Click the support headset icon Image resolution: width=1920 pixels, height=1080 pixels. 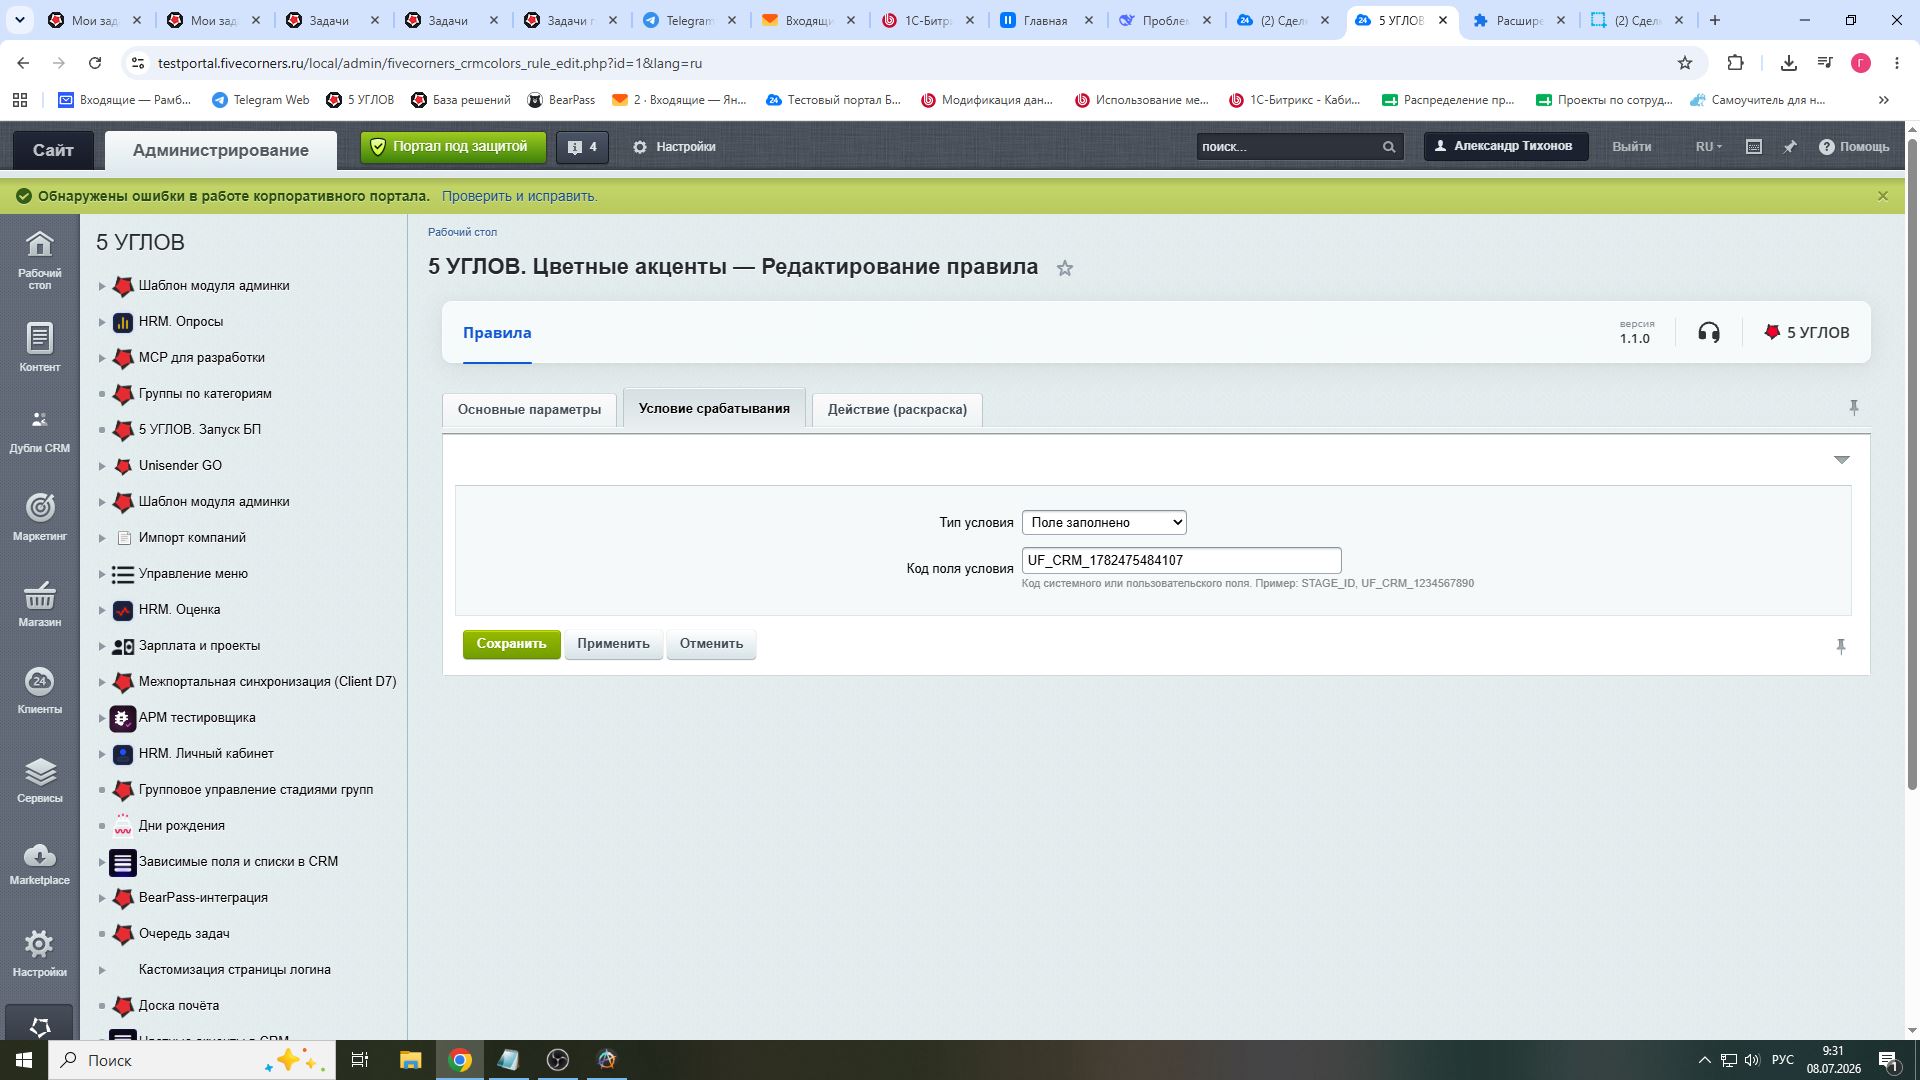1709,333
